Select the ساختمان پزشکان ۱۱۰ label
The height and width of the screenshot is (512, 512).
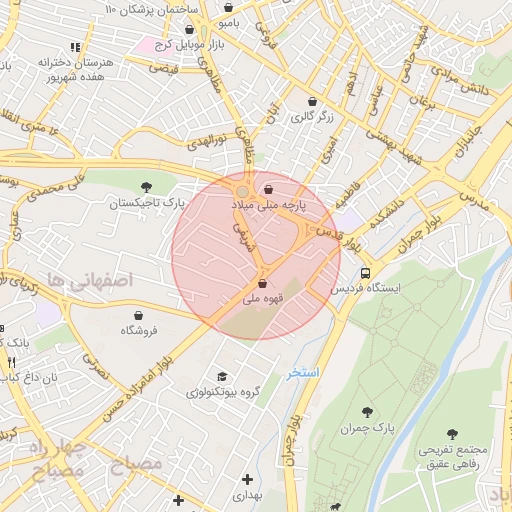tap(152, 10)
